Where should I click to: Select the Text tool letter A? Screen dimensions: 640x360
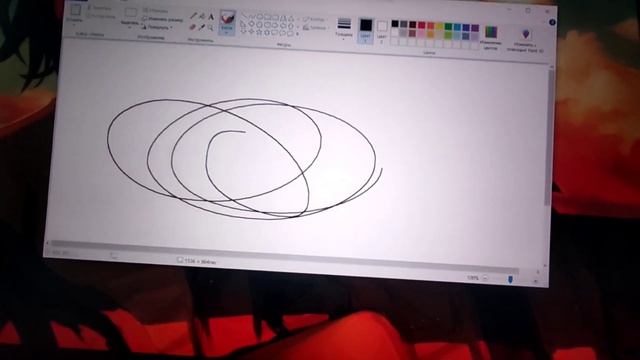[211, 17]
